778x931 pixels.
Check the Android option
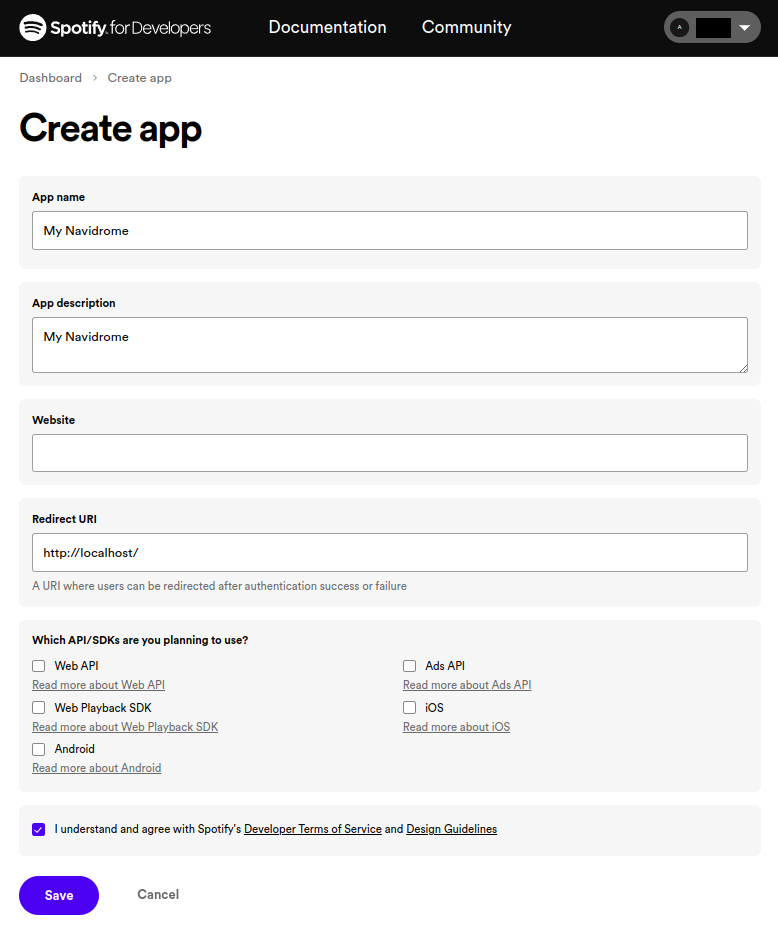tap(39, 749)
